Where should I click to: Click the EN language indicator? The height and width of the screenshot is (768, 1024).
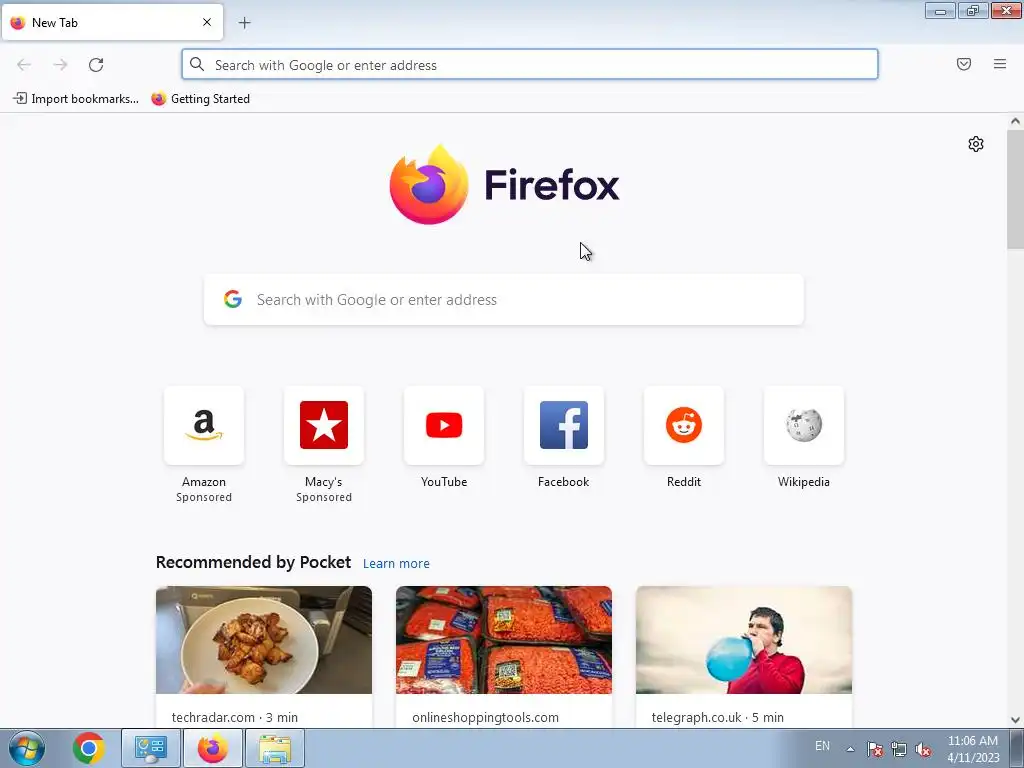click(x=822, y=746)
